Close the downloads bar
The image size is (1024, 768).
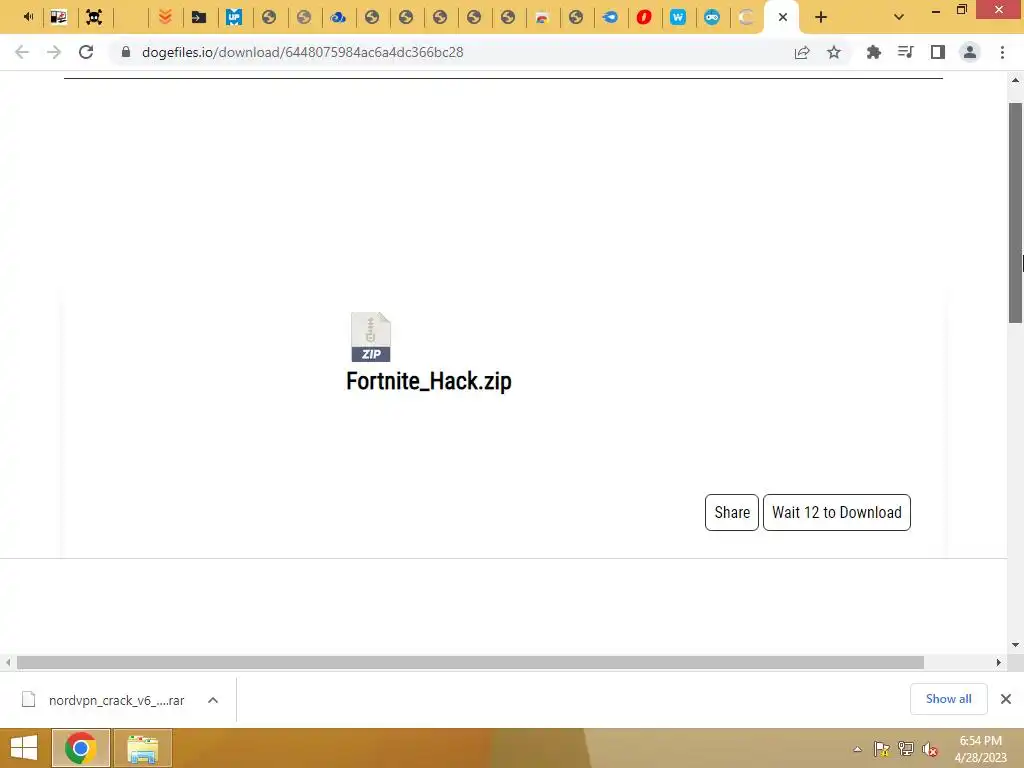[x=1006, y=699]
